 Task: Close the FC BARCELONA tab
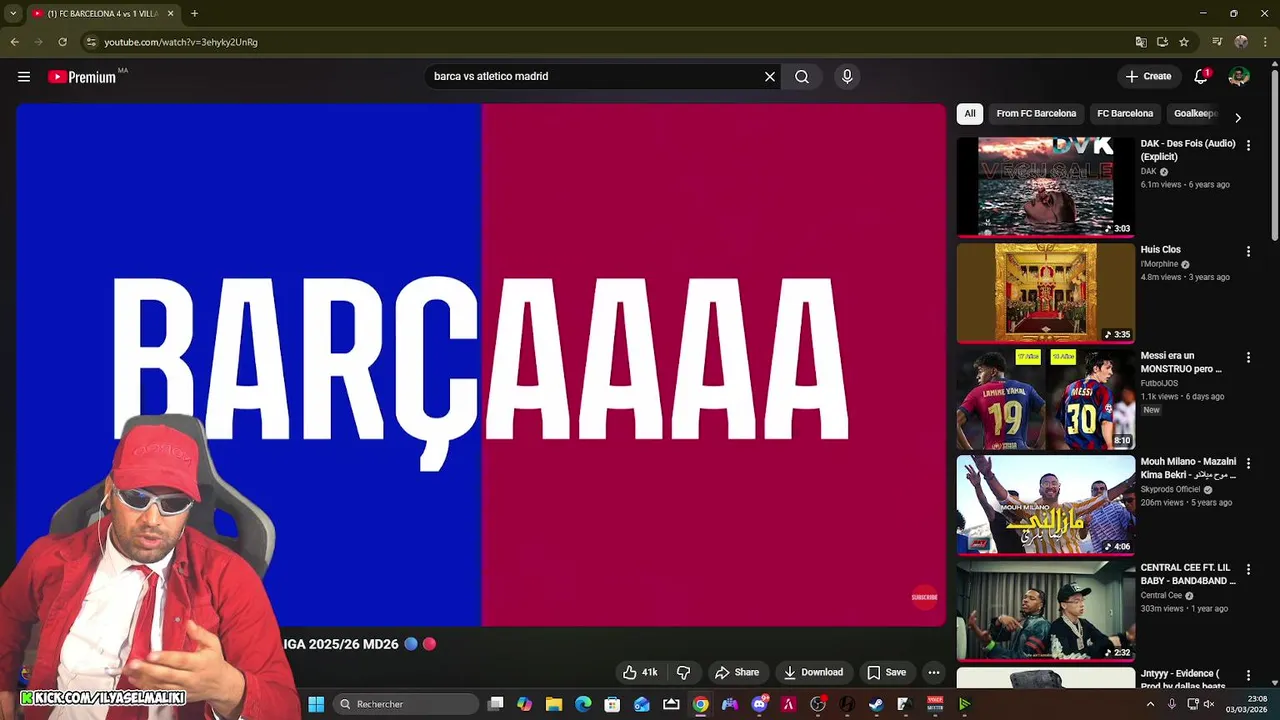coord(170,13)
